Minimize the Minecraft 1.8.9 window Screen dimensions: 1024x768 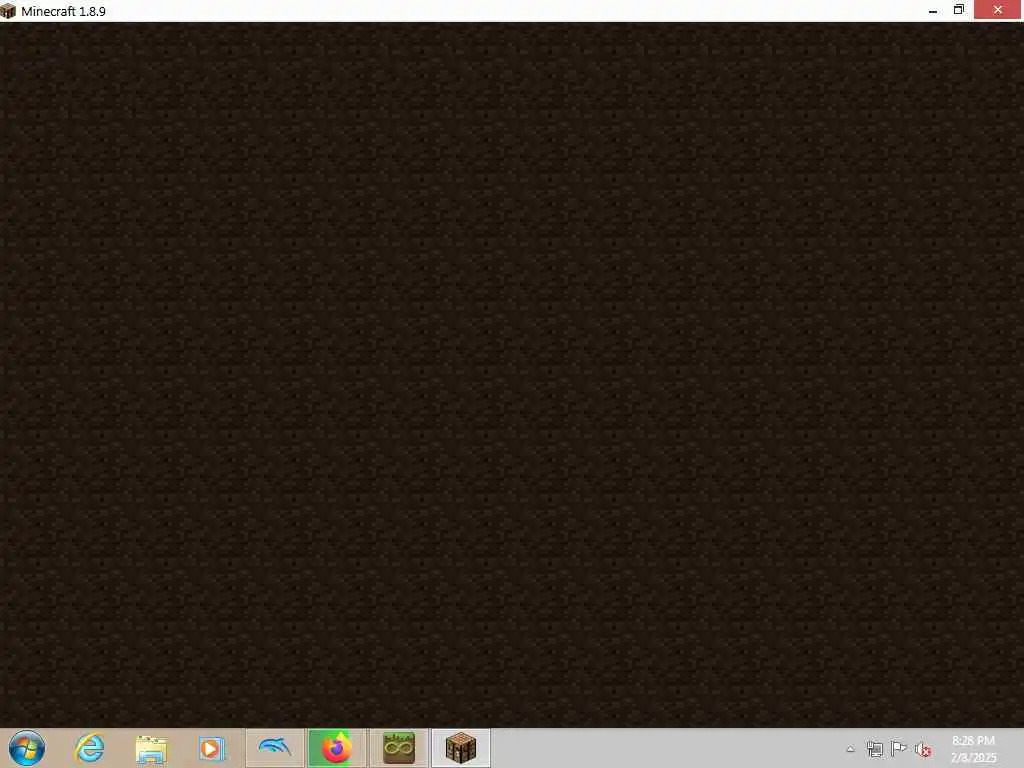(933, 10)
